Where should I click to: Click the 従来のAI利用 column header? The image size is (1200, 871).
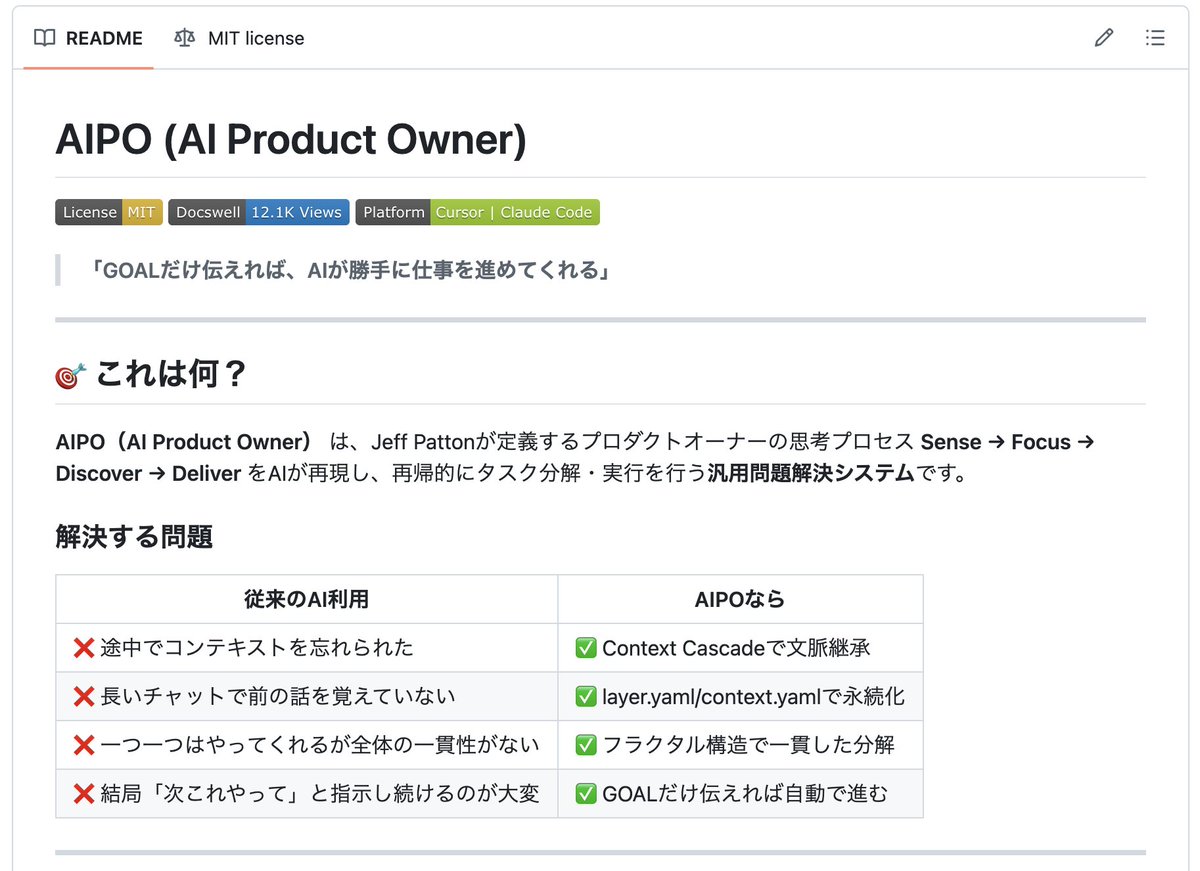(x=307, y=599)
